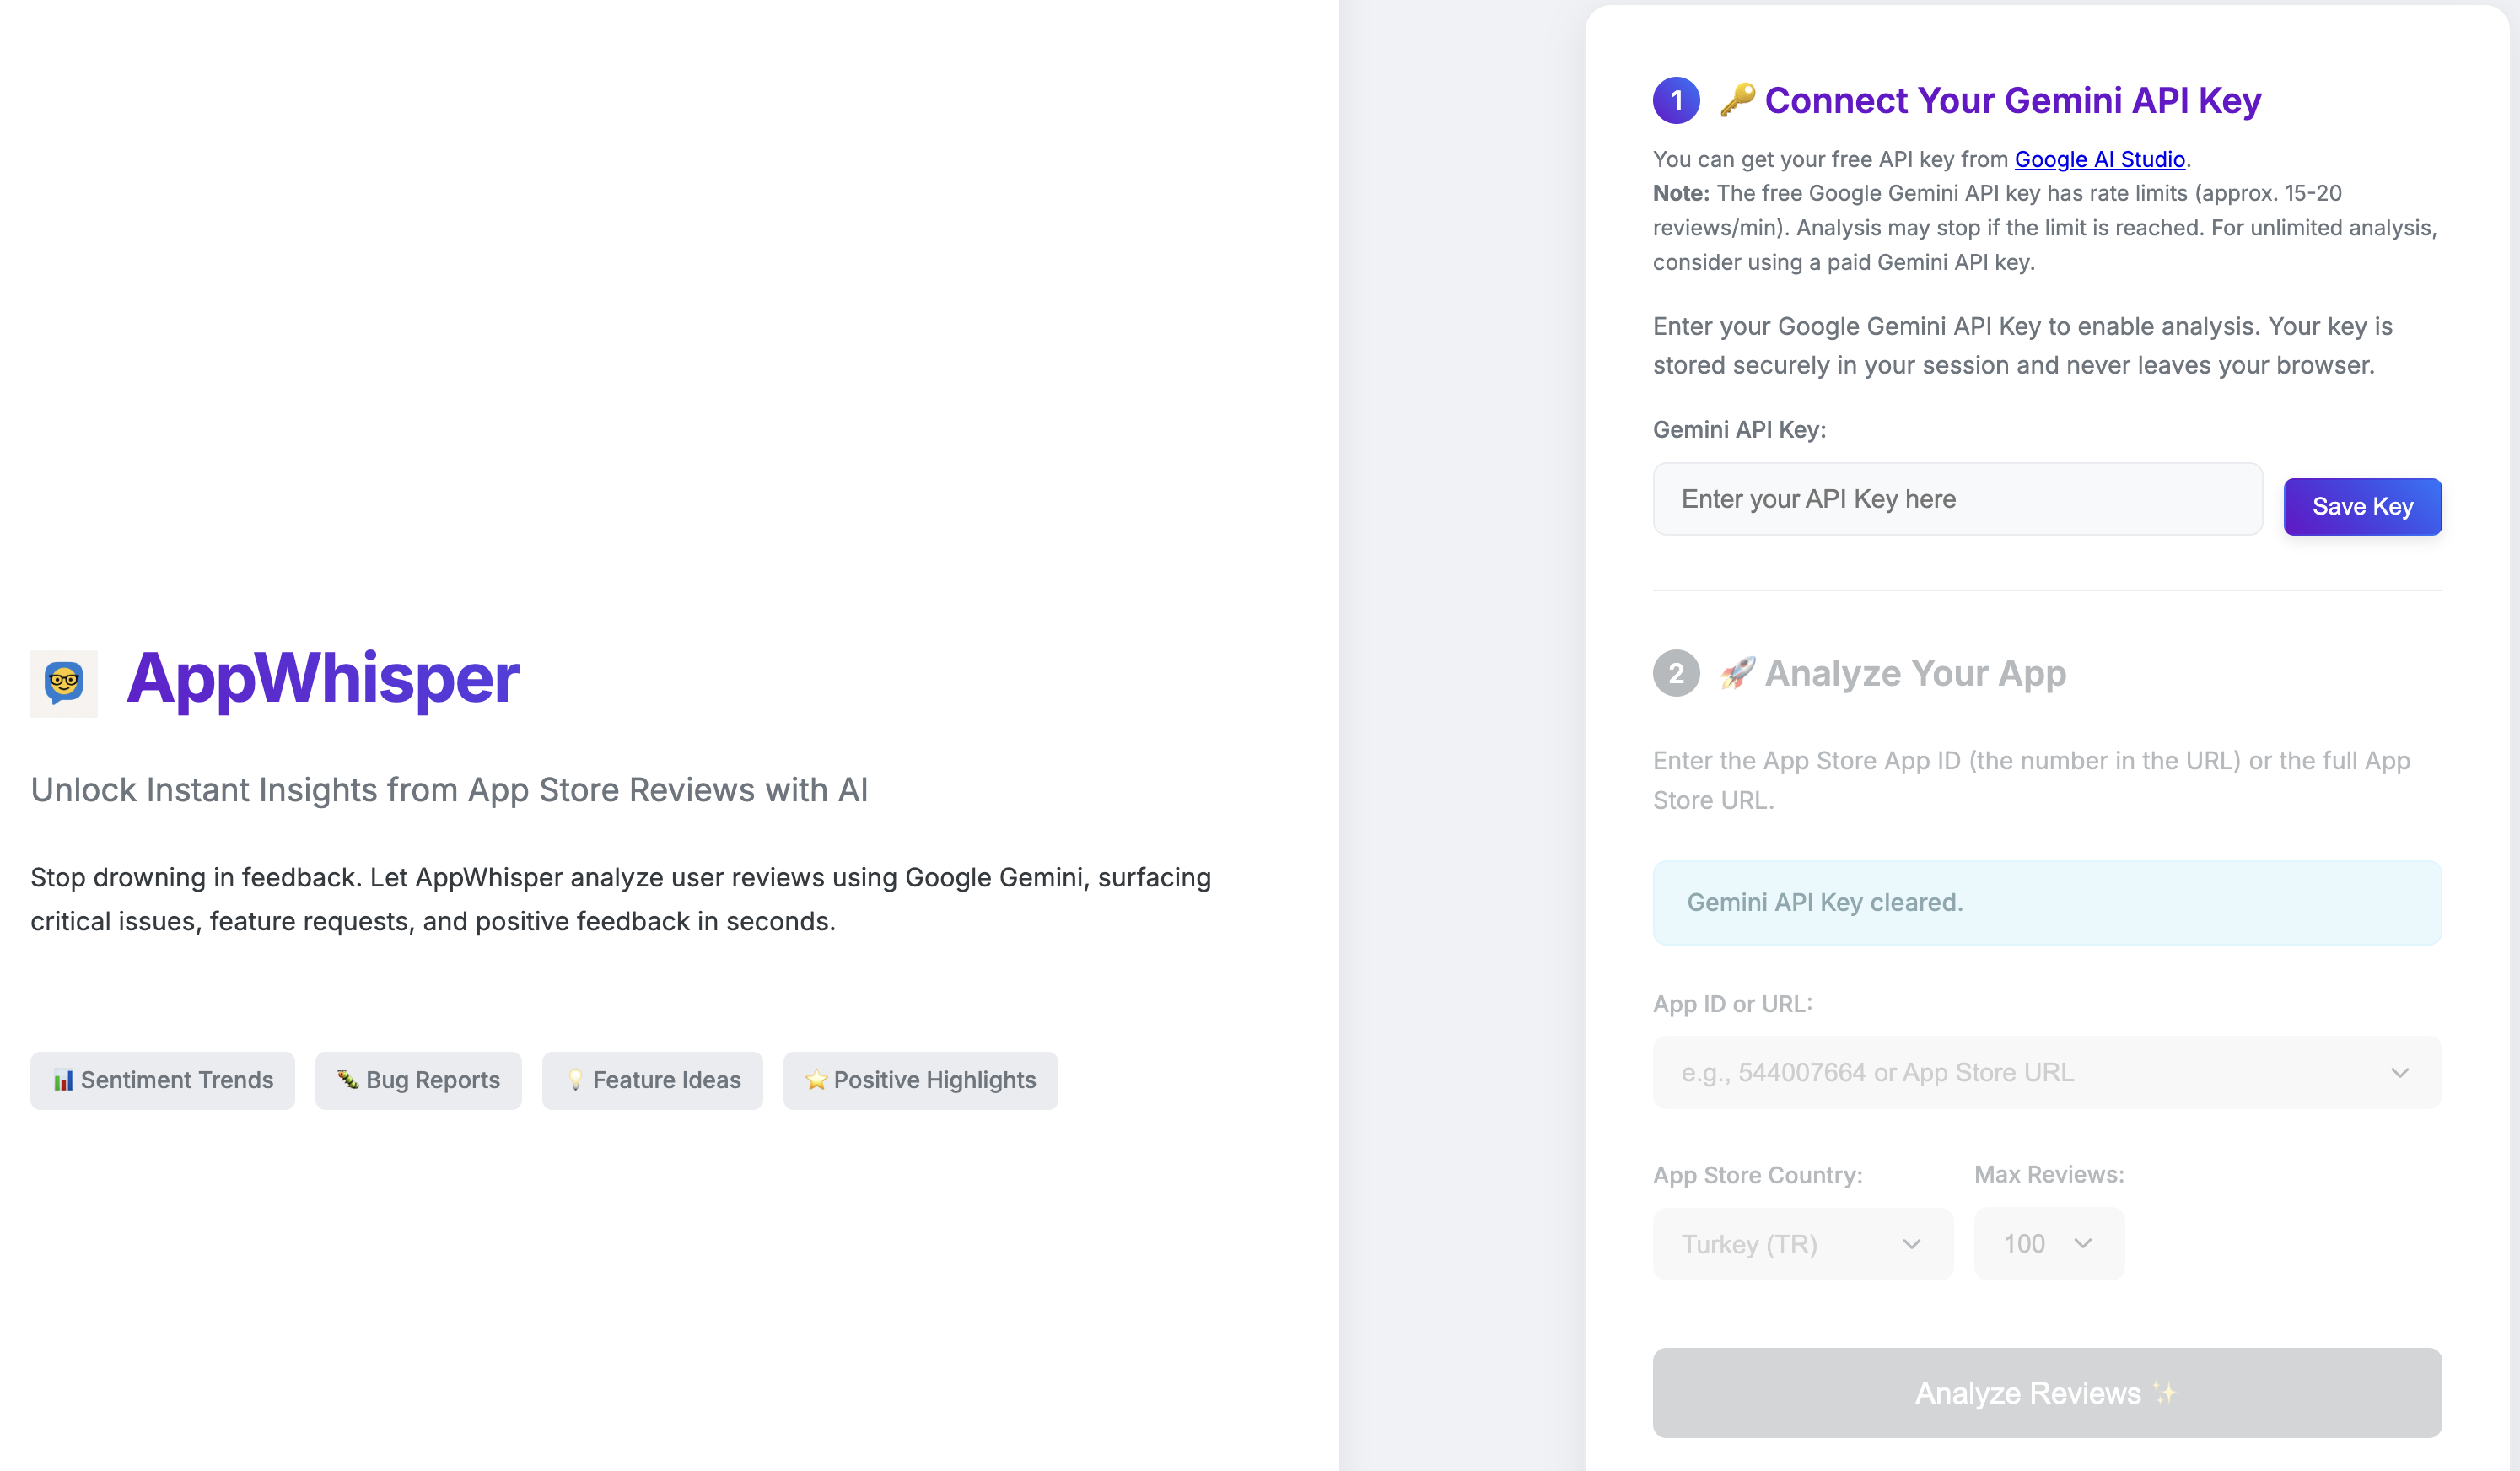Click the rocket emoji icon
The image size is (2520, 1471).
pos(1737,673)
